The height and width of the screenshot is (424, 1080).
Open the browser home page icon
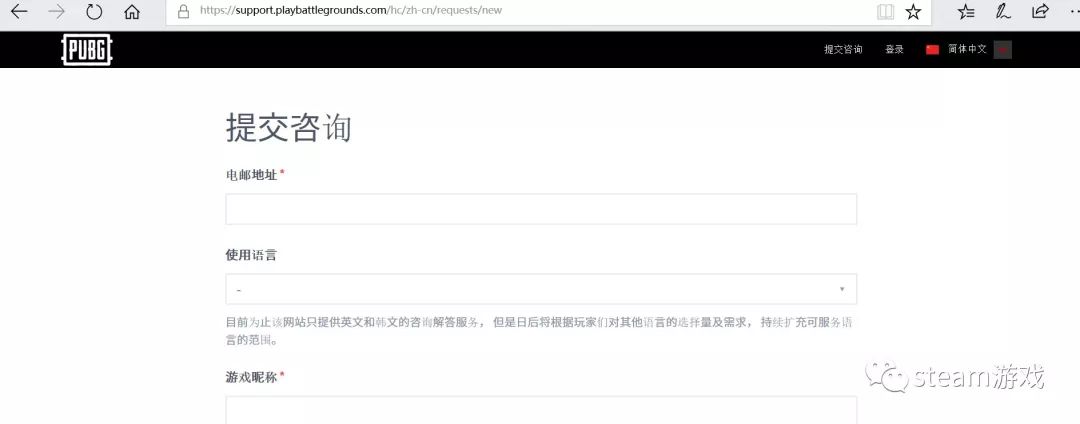(132, 12)
